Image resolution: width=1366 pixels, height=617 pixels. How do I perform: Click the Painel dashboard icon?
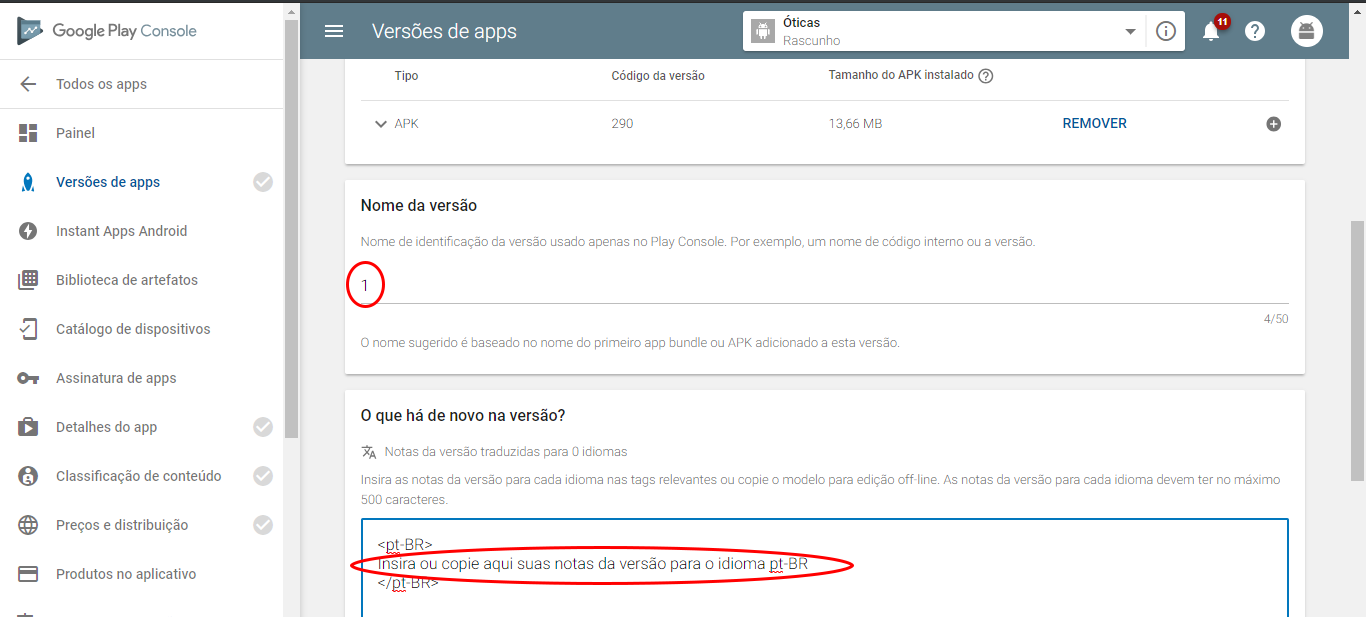[28, 133]
